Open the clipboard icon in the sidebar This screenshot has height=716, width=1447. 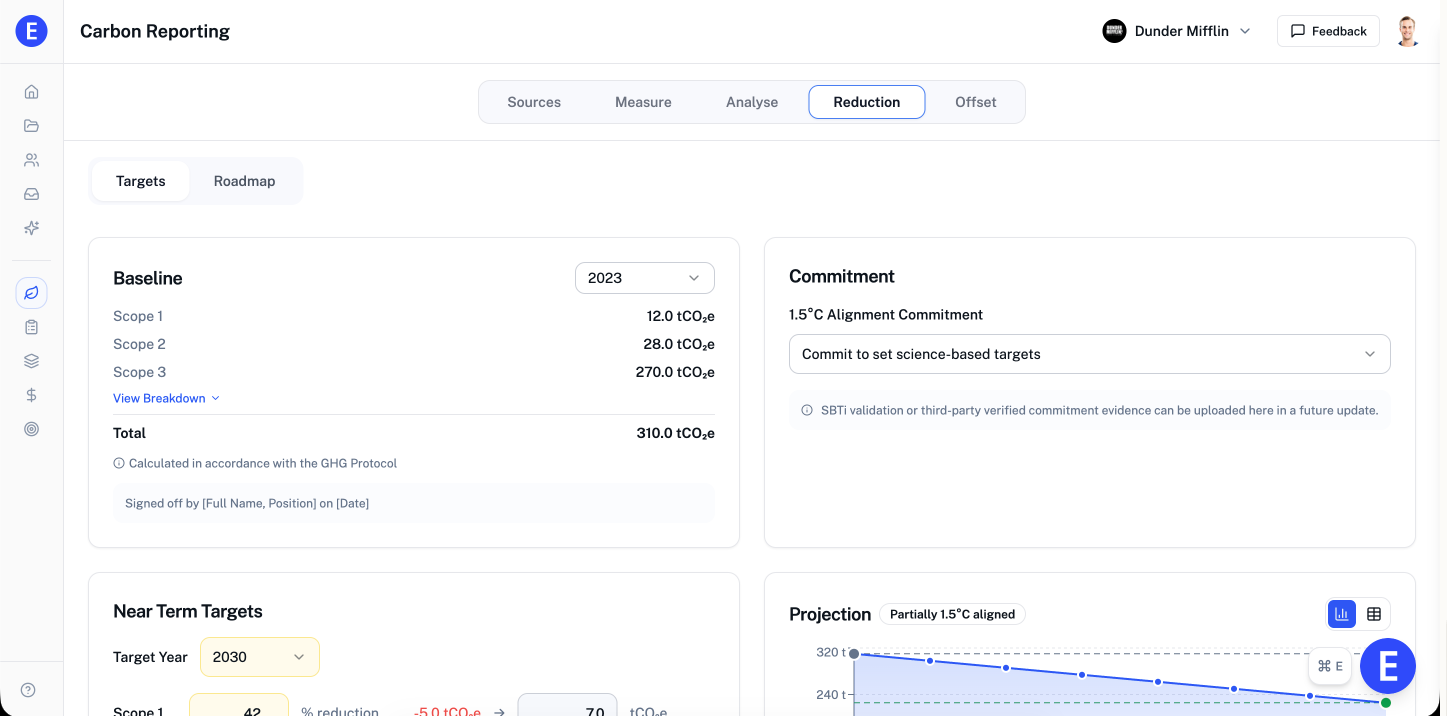(32, 327)
